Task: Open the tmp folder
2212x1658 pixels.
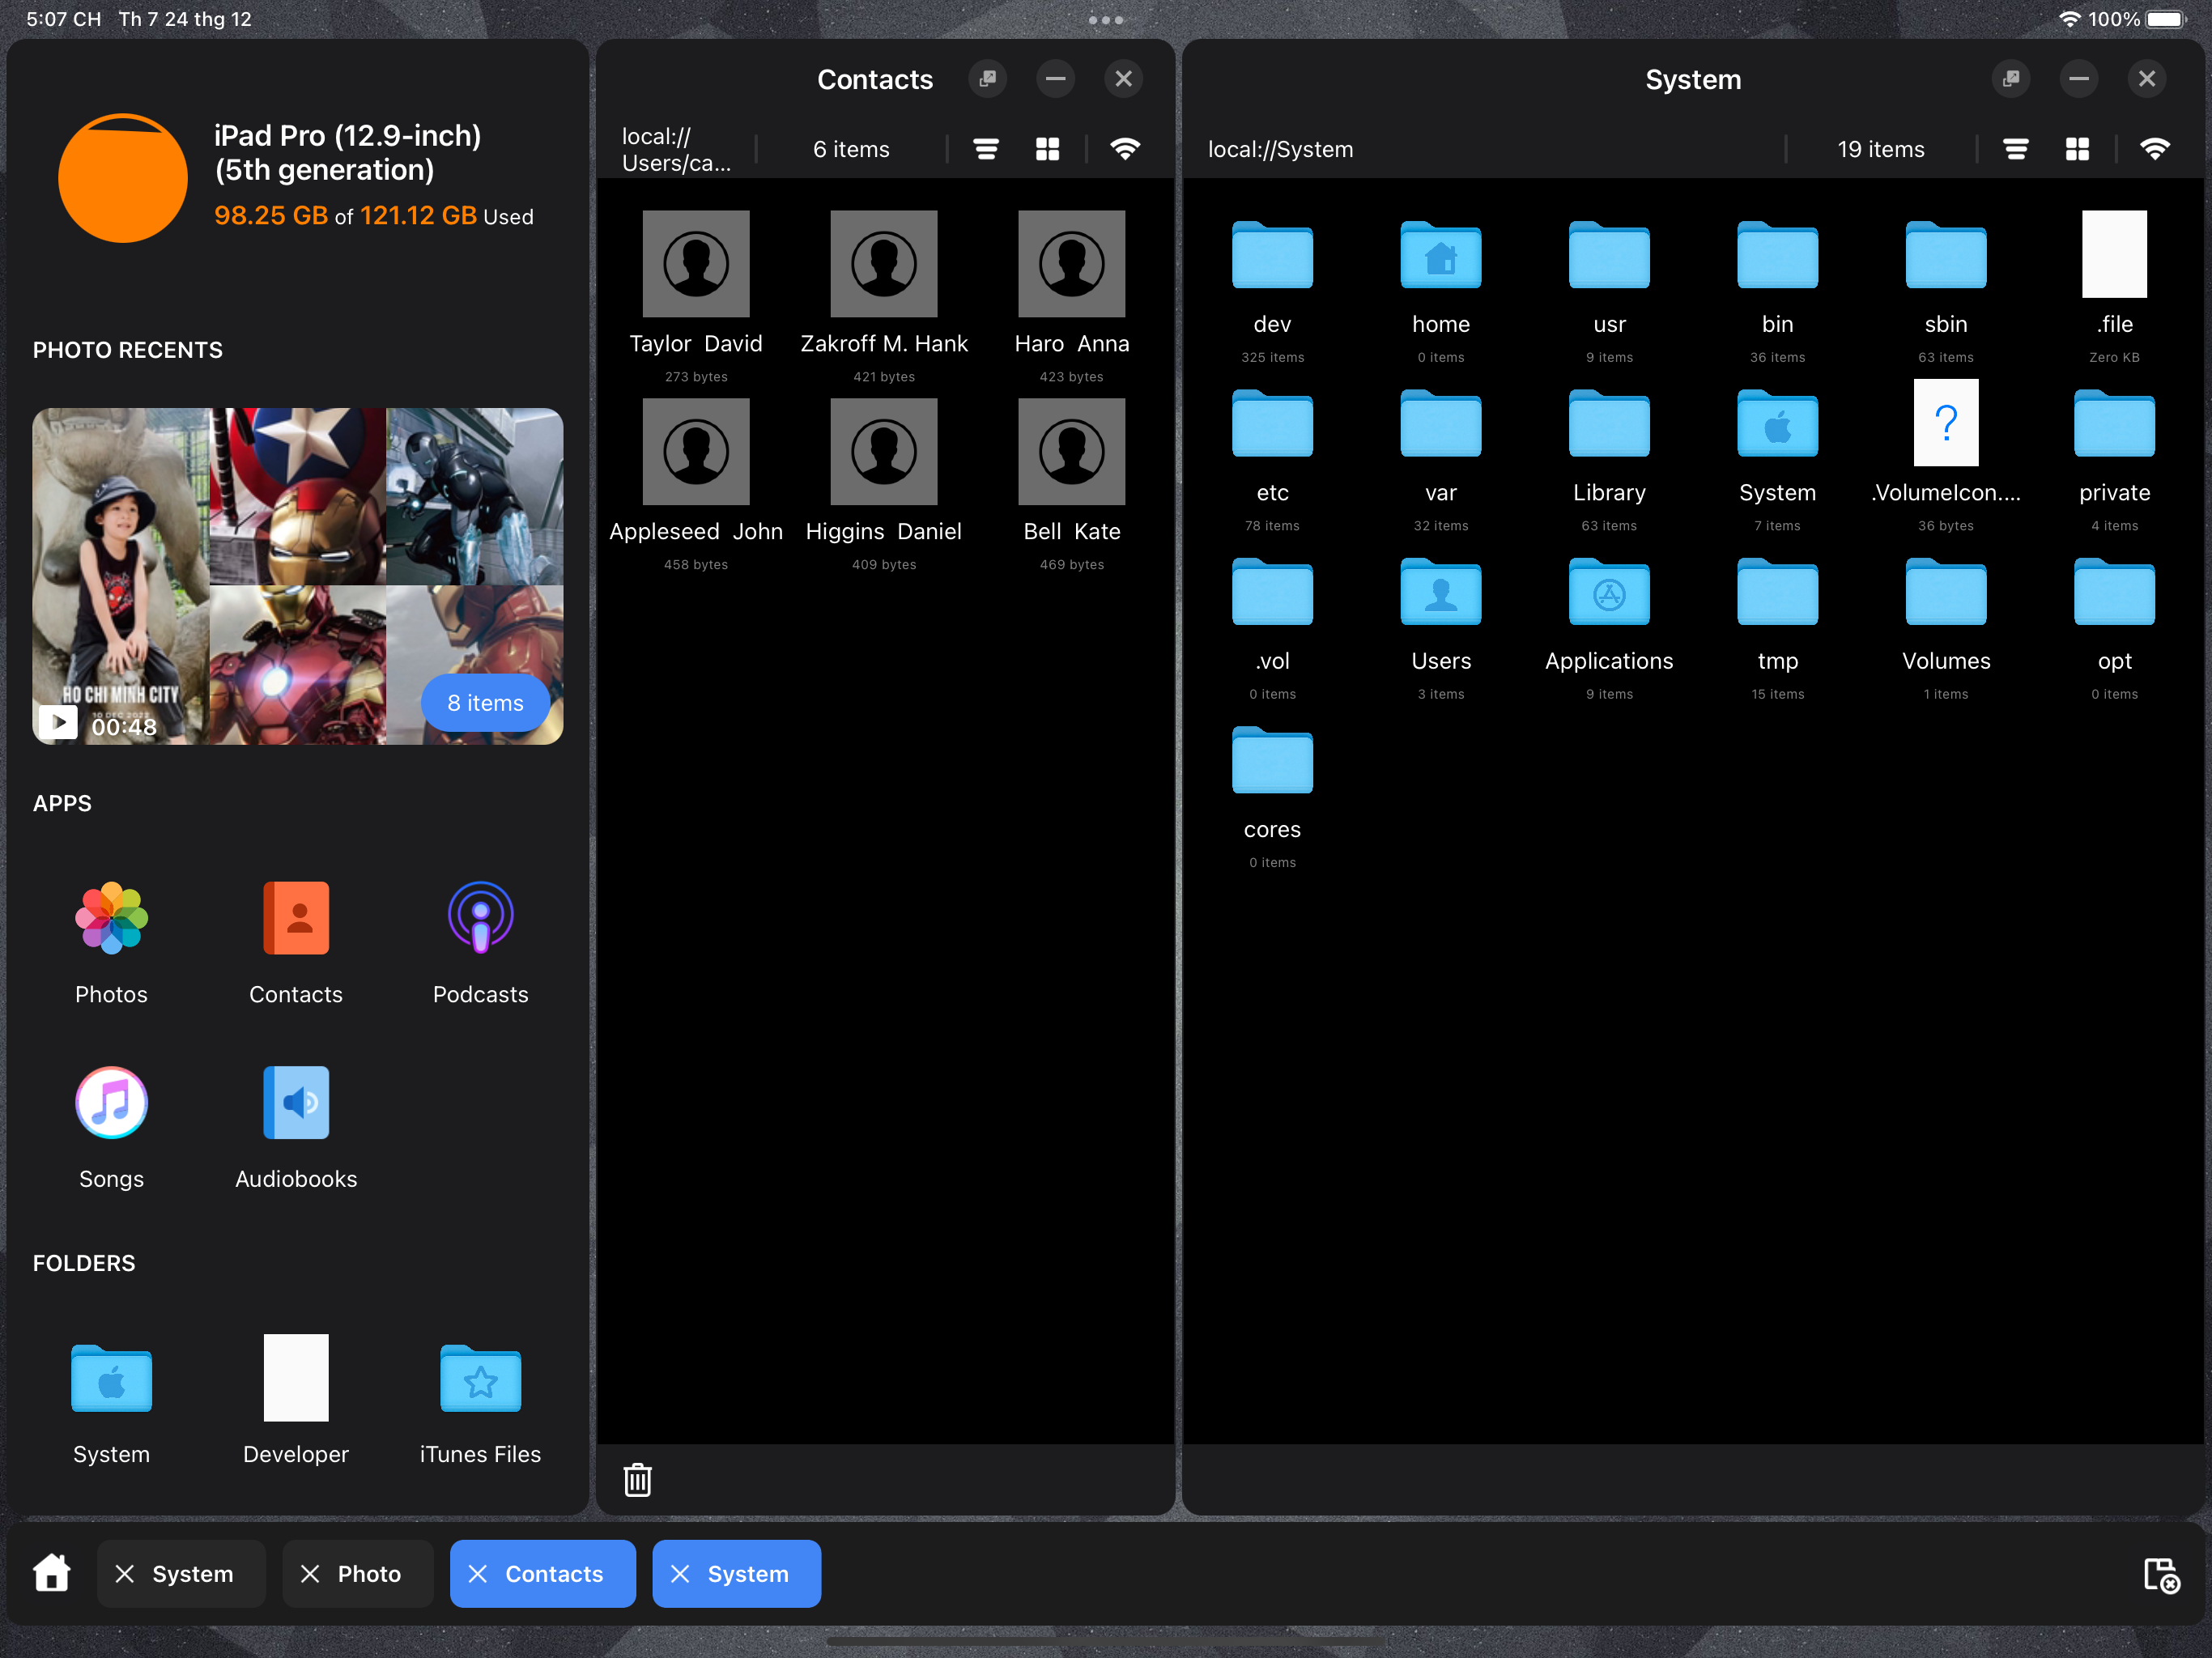Action: (x=1777, y=592)
